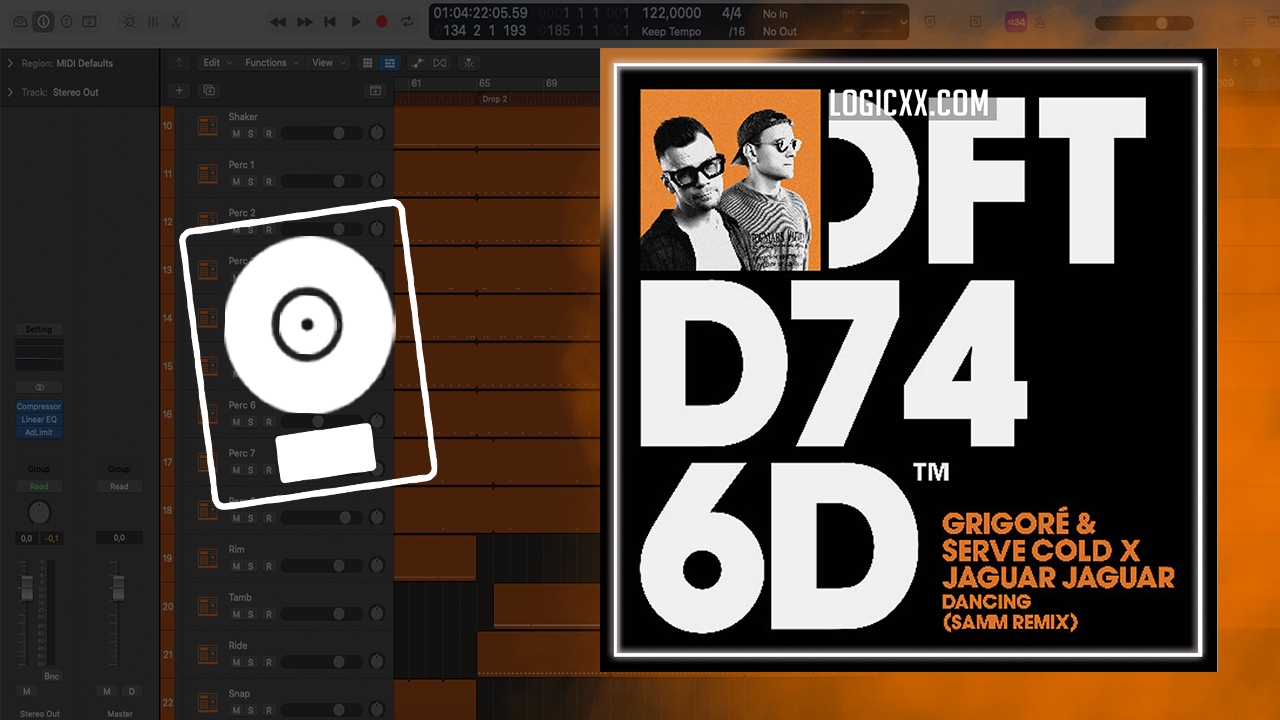
Task: Toggle the Cycle mode button
Action: tap(407, 21)
